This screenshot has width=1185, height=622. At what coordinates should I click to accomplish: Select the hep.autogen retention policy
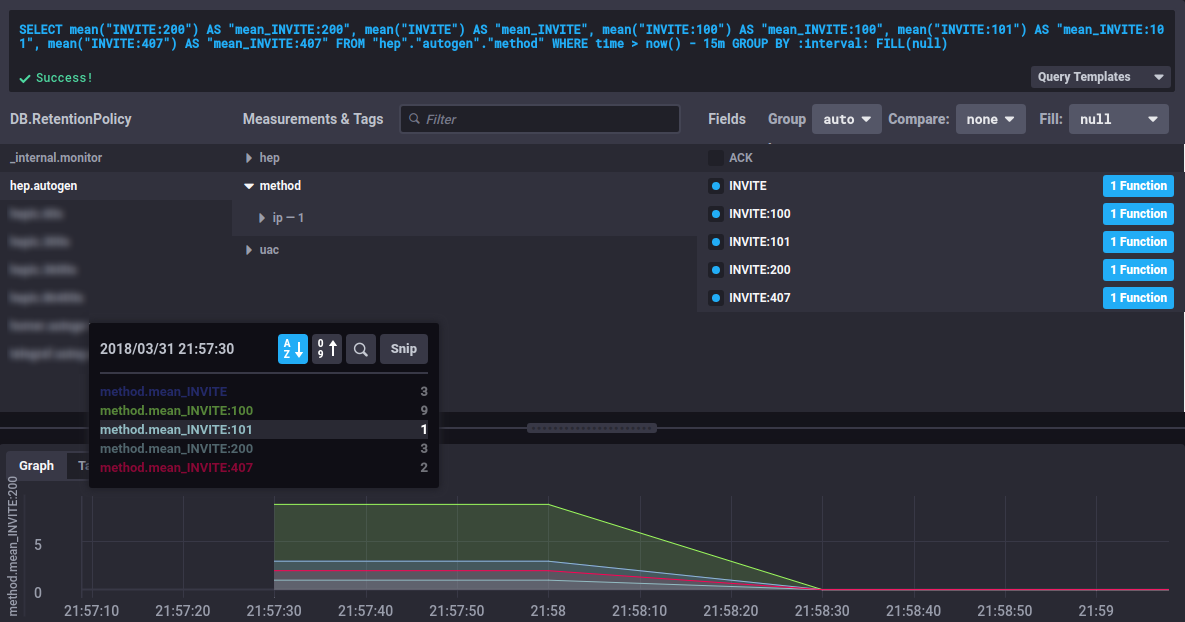[43, 186]
